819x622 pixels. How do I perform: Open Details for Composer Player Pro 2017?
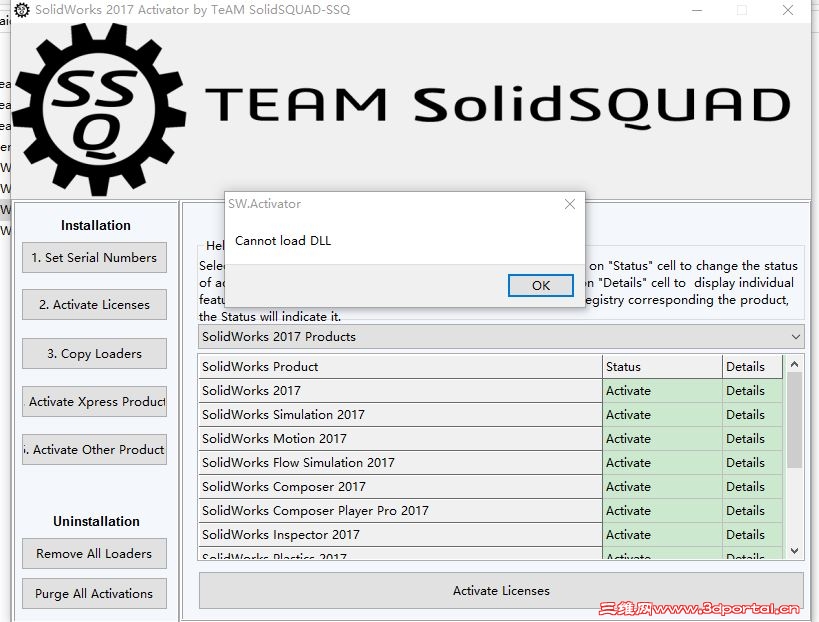(753, 511)
